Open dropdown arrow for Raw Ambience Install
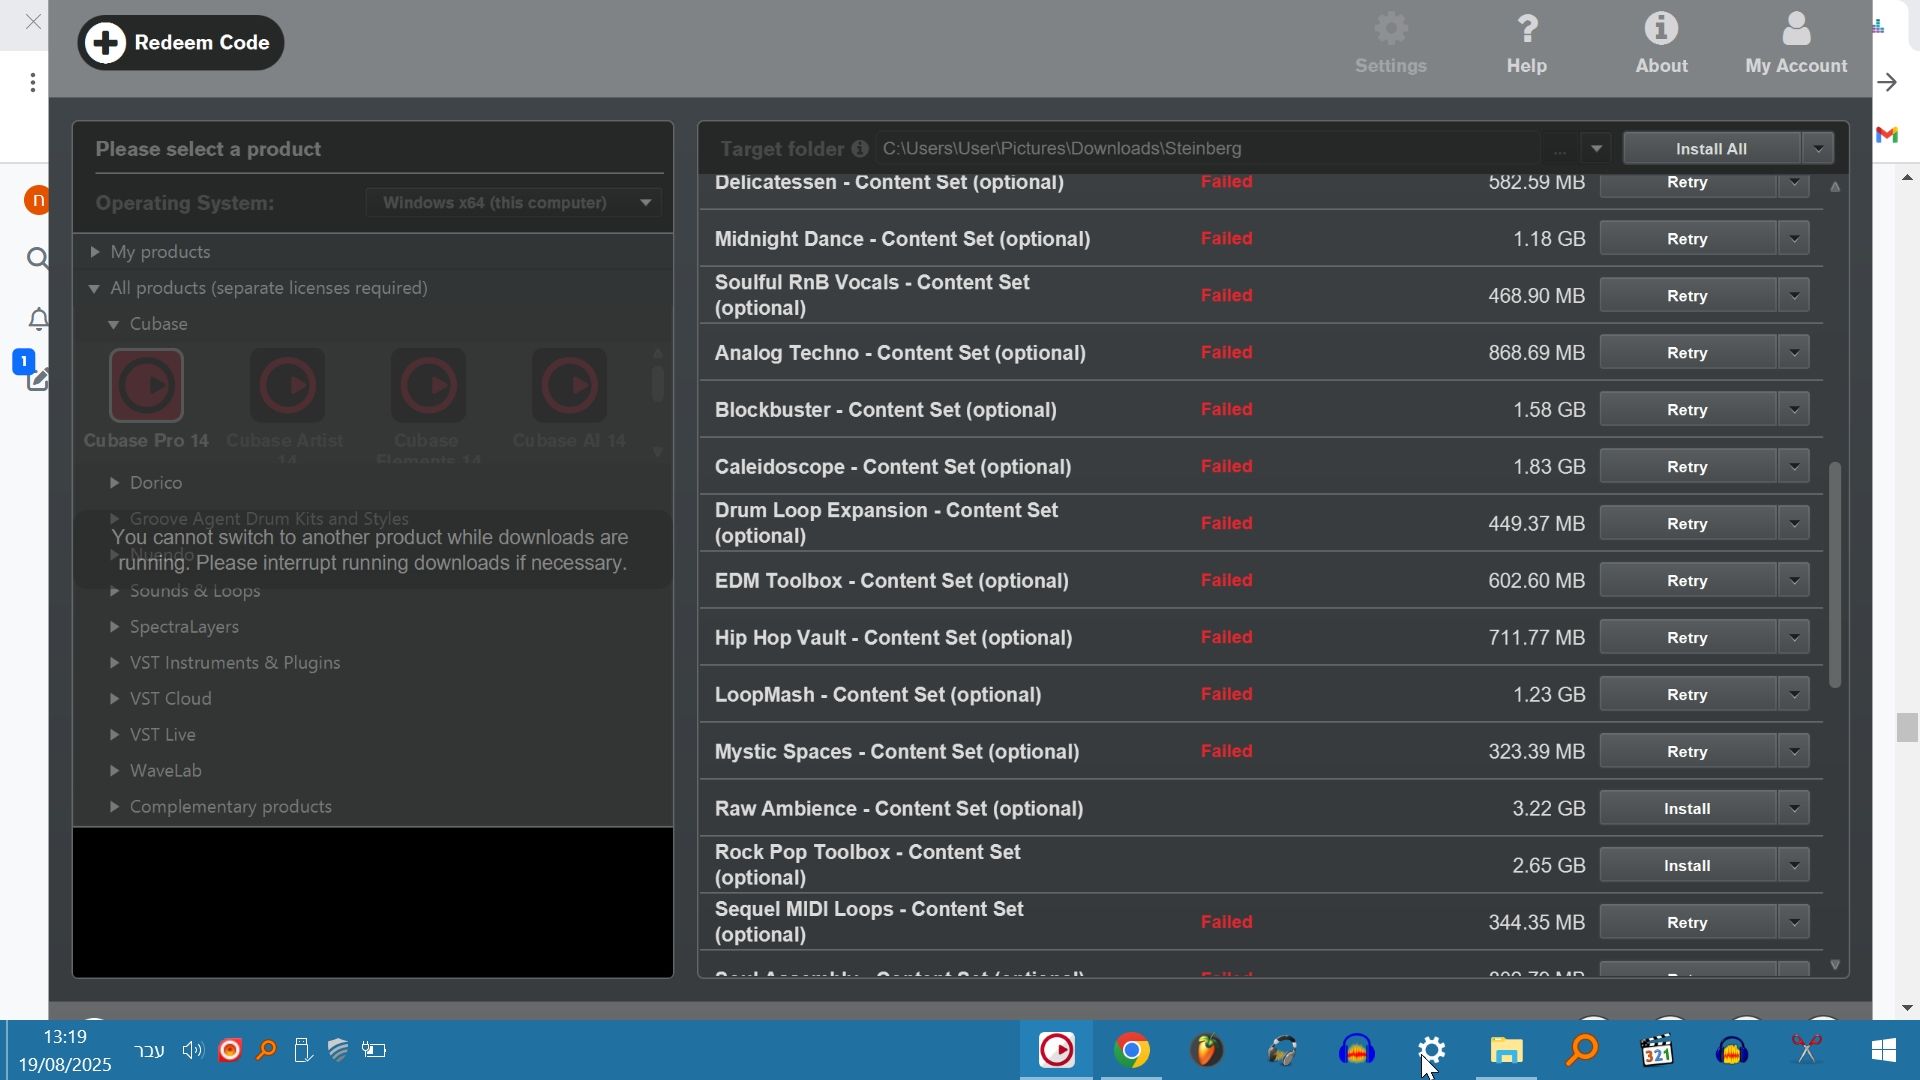 pos(1794,809)
